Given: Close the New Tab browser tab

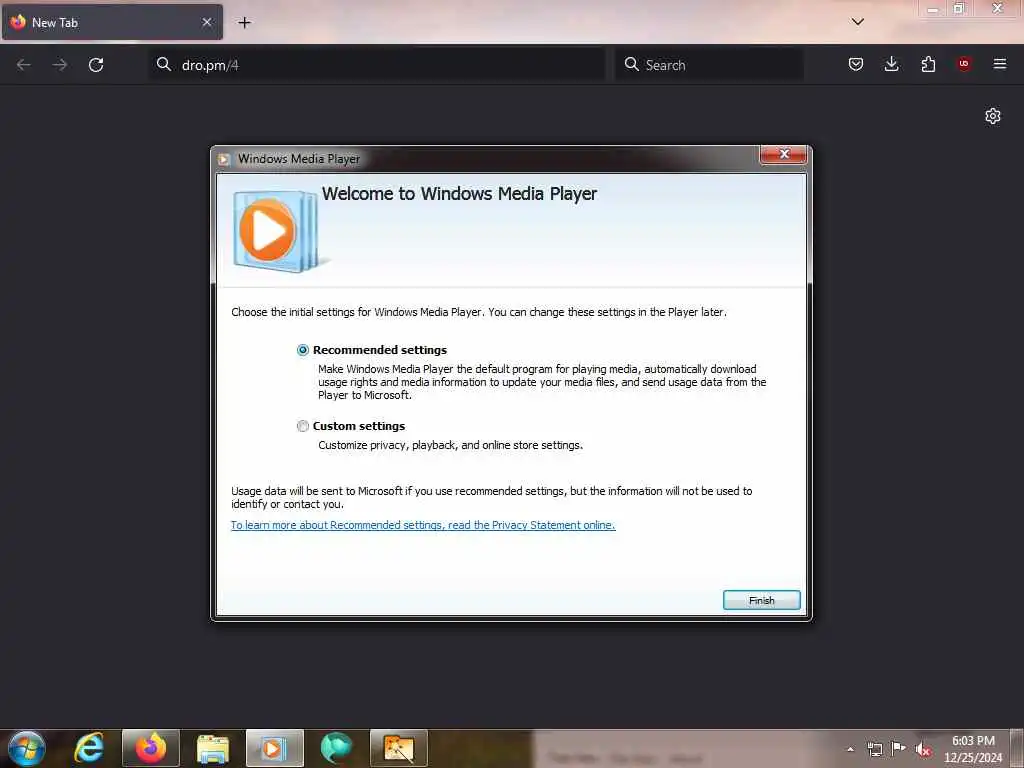Looking at the screenshot, I should (207, 22).
